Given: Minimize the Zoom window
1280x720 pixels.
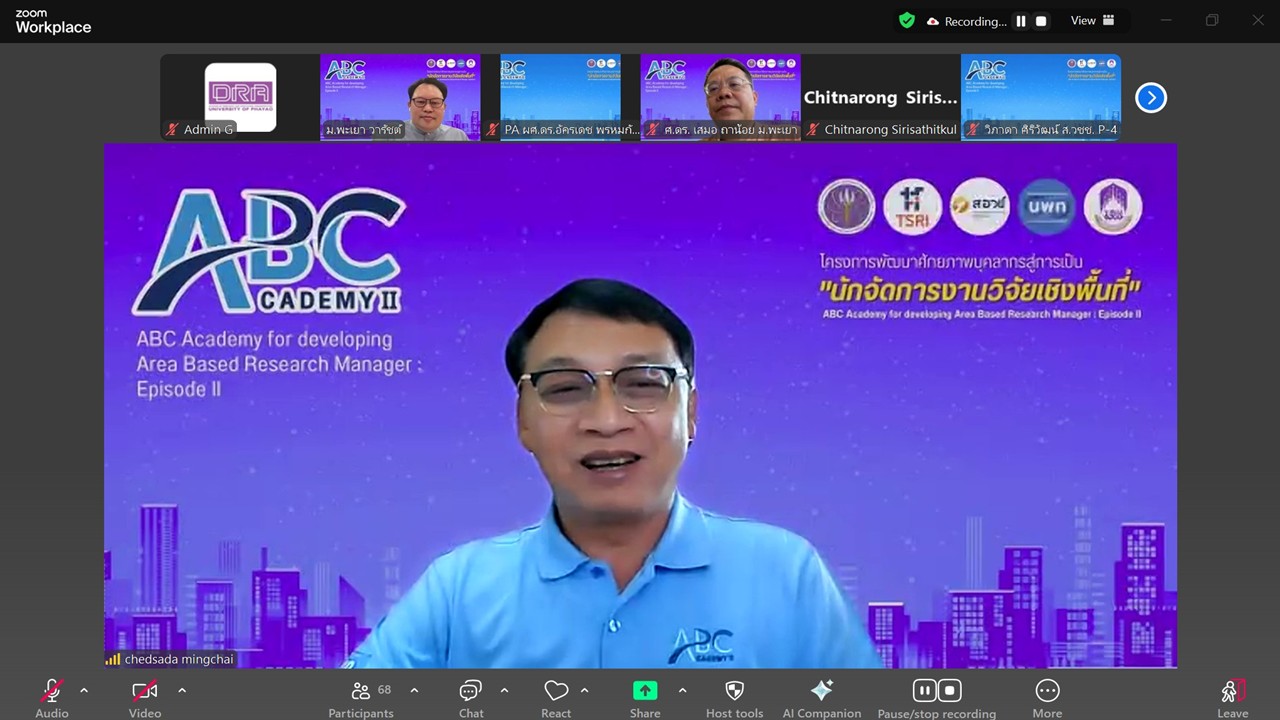Looking at the screenshot, I should (x=1166, y=20).
